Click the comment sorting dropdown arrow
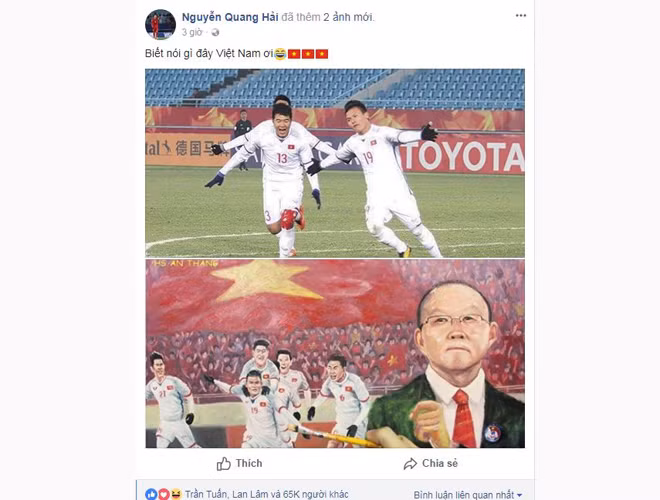Viewport: 660px width, 500px height. pyautogui.click(x=519, y=495)
